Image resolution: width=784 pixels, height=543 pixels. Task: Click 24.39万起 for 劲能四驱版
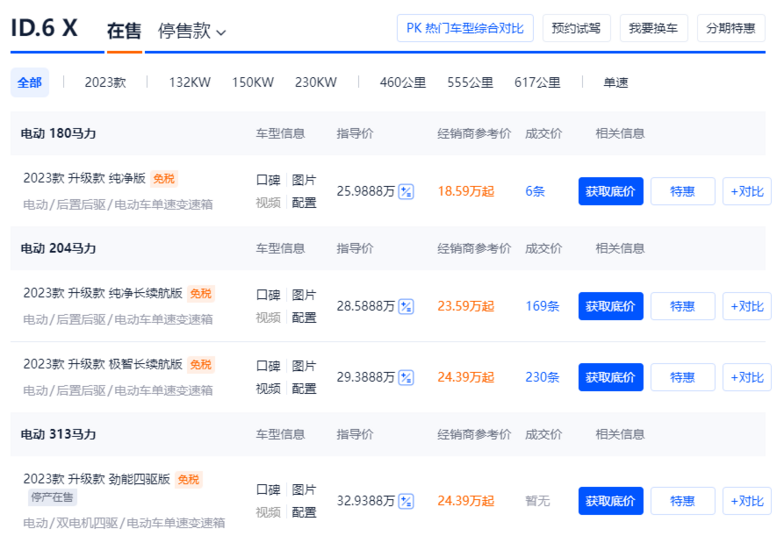tap(466, 501)
